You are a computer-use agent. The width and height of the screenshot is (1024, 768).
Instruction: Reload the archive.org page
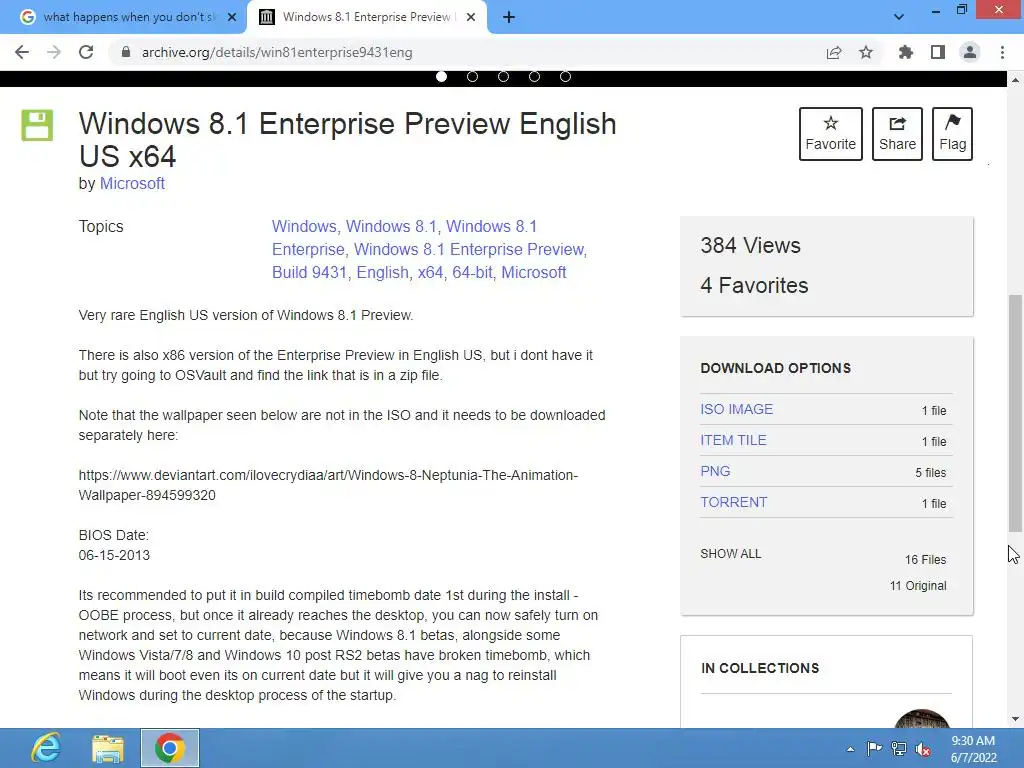86,52
